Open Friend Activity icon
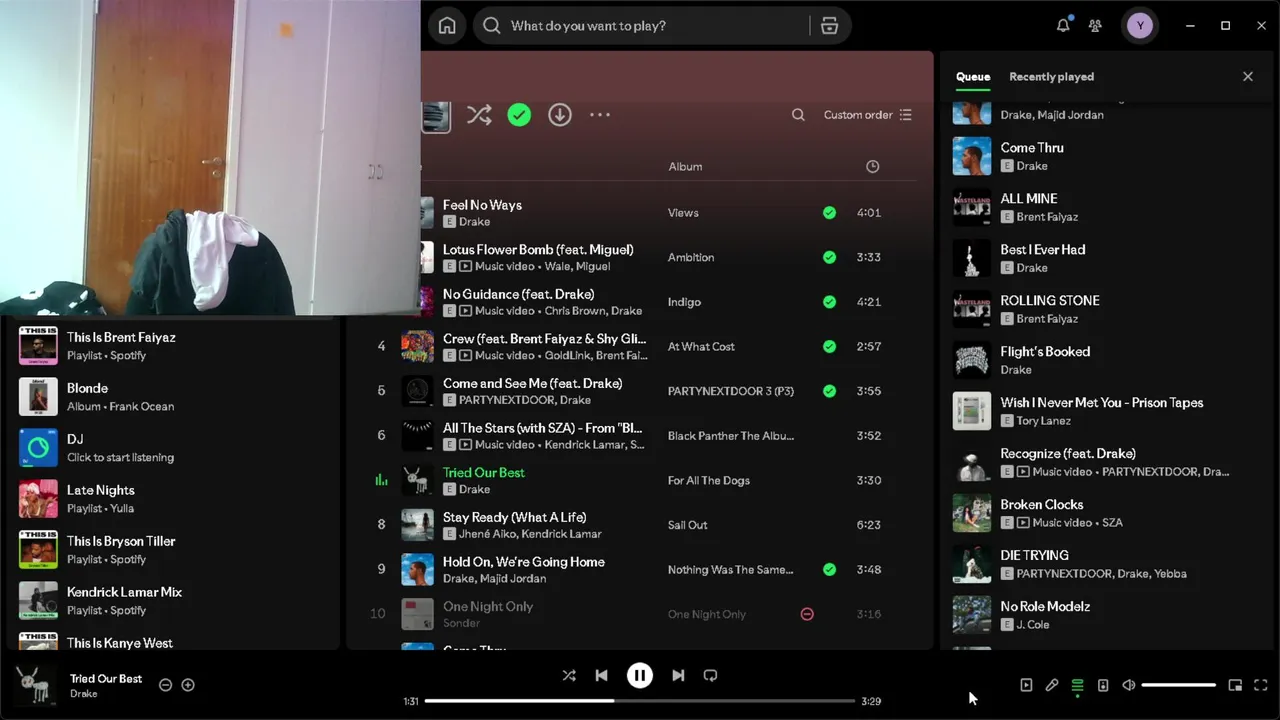Viewport: 1280px width, 720px height. (x=1095, y=26)
